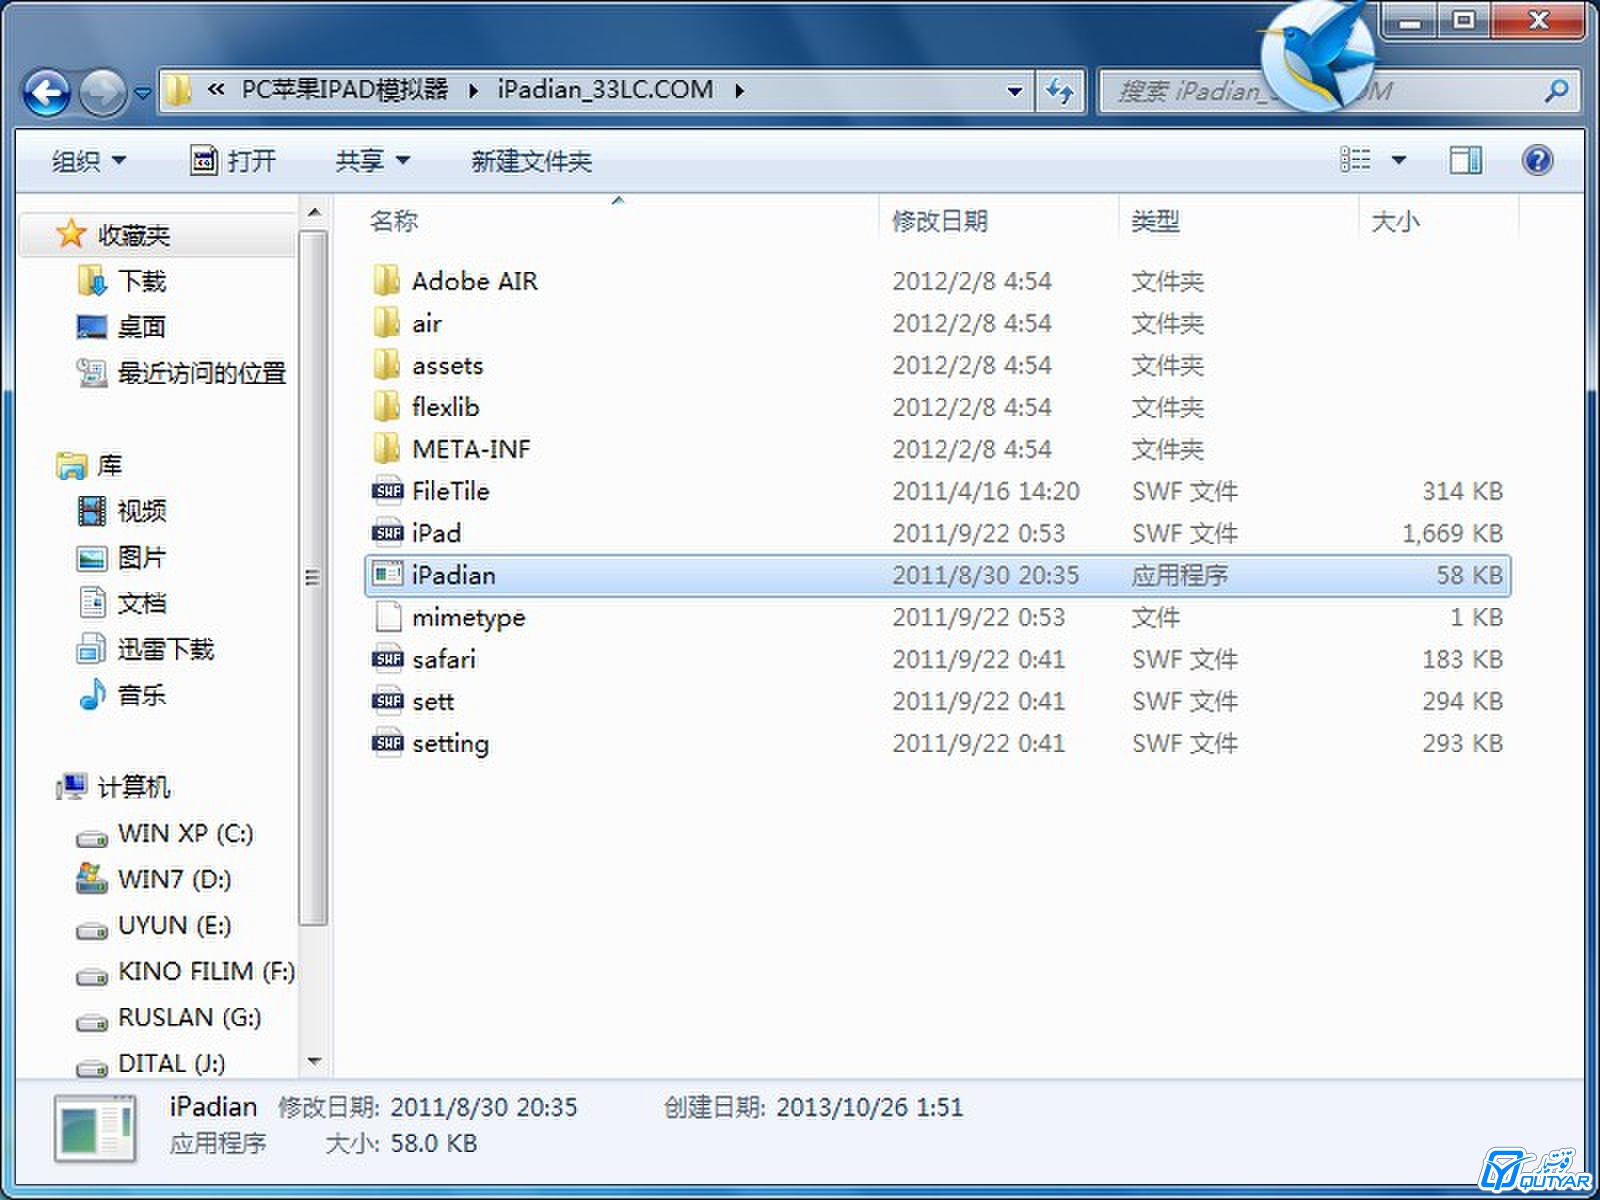Viewport: 1600px width, 1200px height.
Task: Toggle the preview pane icon
Action: [1465, 159]
